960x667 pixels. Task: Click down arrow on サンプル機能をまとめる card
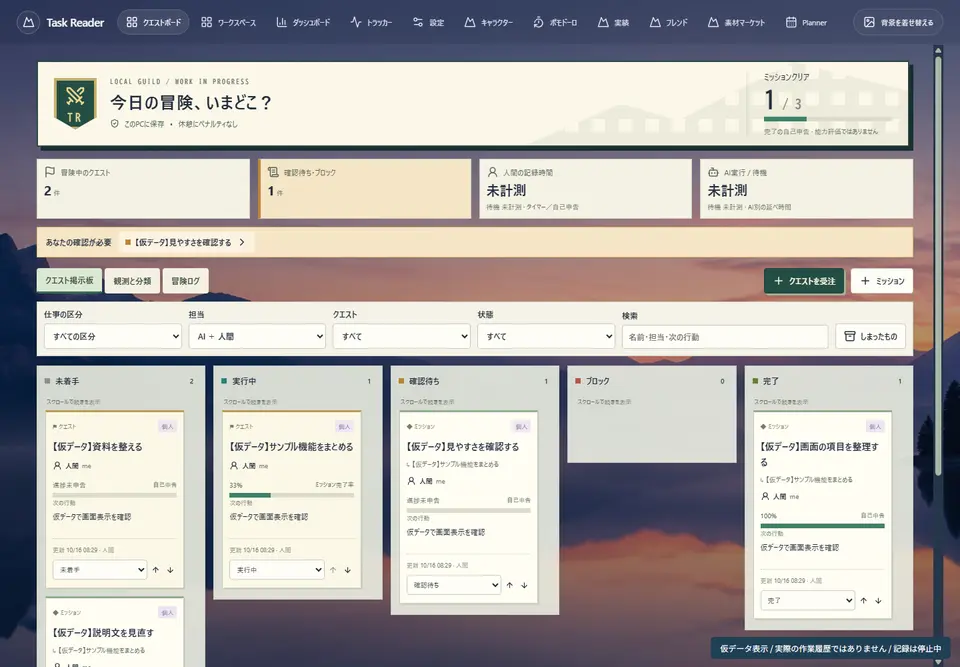347,570
